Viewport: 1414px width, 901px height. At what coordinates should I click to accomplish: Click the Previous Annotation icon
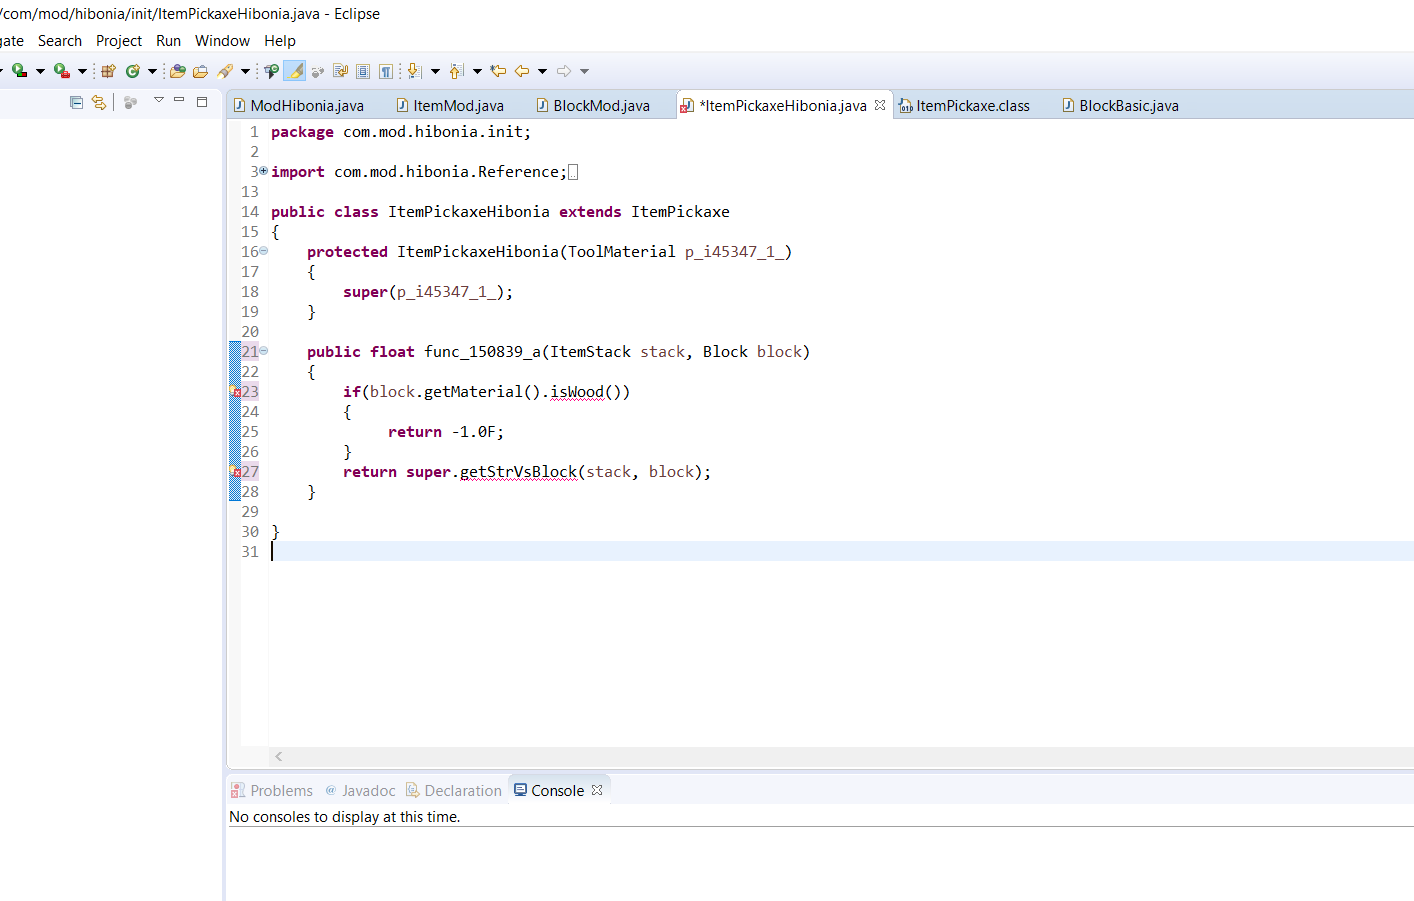point(456,71)
